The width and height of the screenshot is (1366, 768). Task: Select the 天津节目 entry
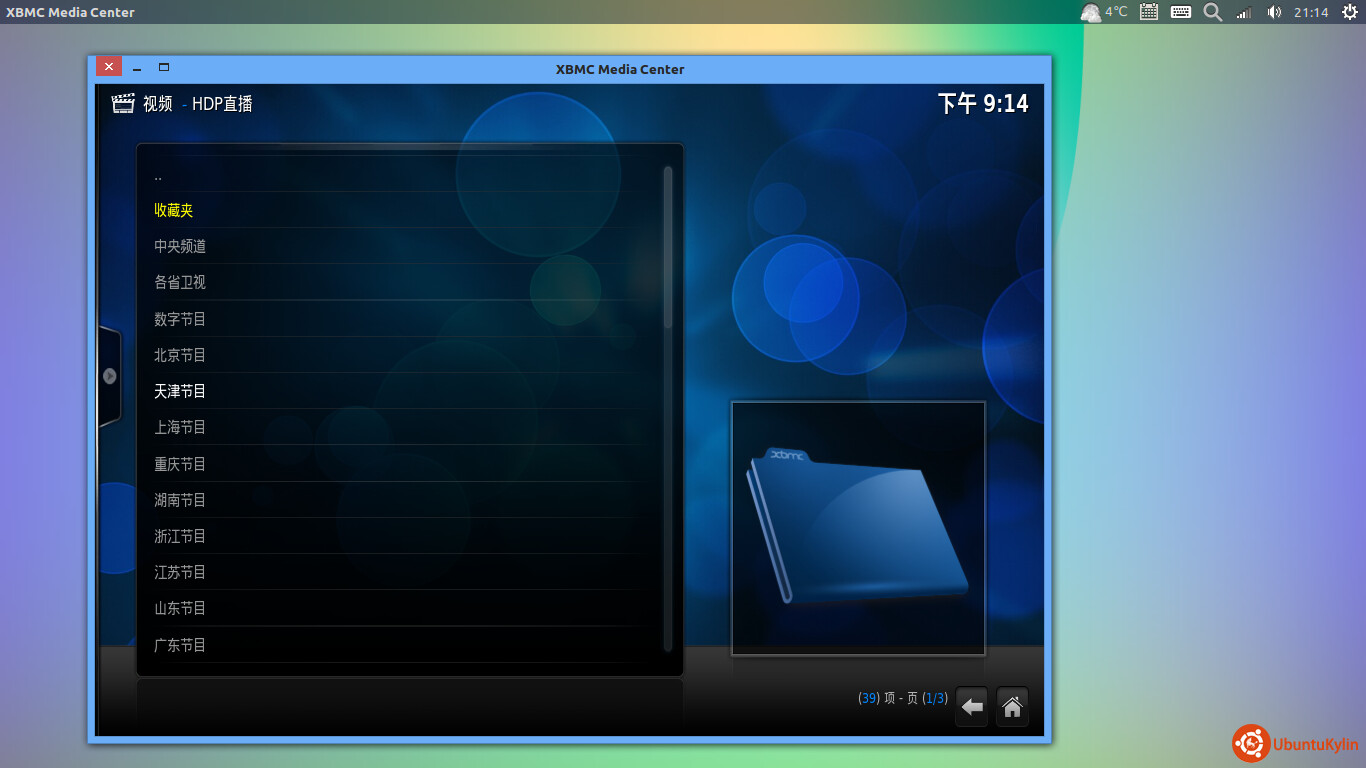click(399, 391)
